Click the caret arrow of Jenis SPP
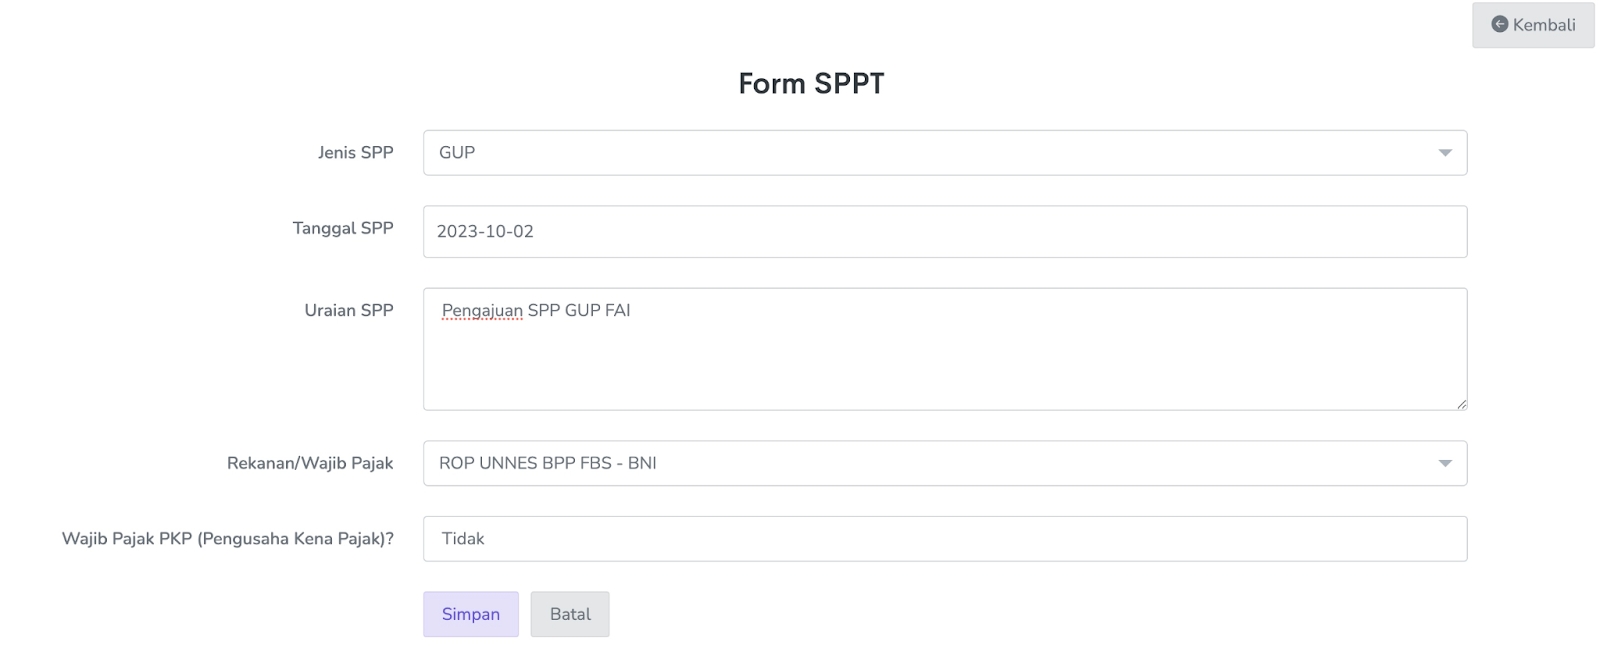This screenshot has width=1600, height=659. pos(1445,153)
